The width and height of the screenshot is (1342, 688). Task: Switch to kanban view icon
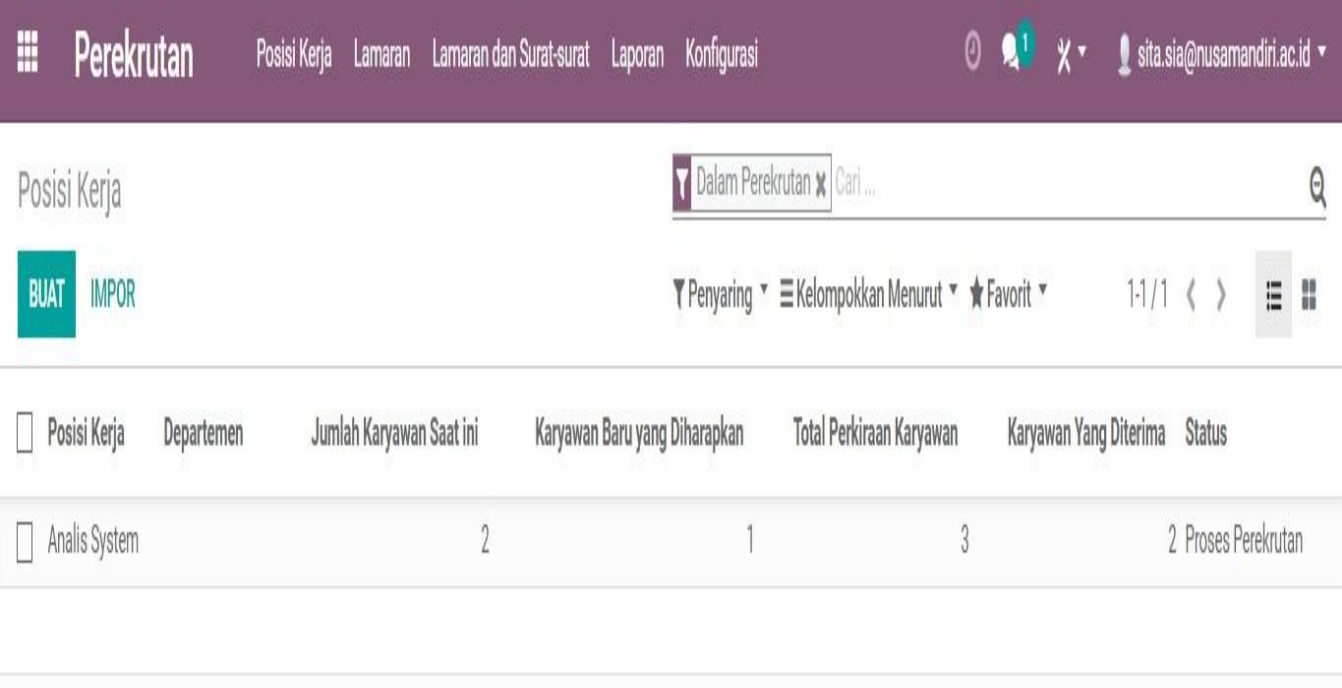(x=1309, y=295)
